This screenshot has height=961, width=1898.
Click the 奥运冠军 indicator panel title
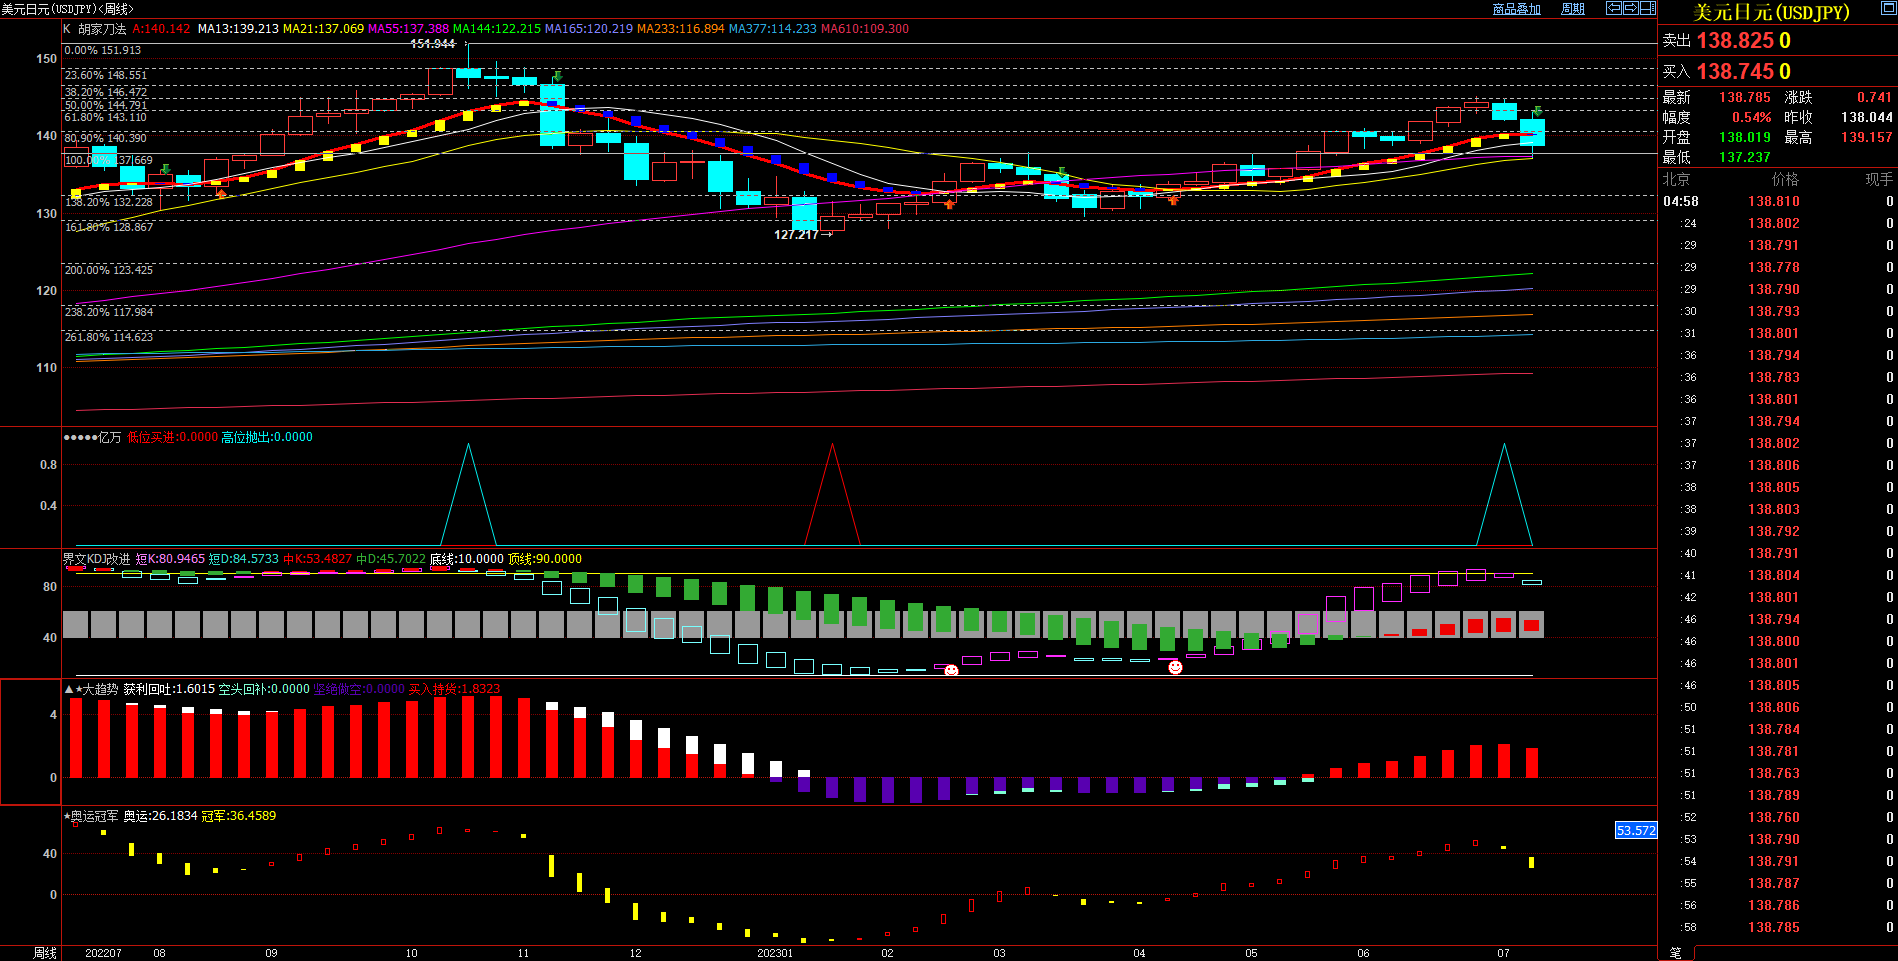[94, 816]
